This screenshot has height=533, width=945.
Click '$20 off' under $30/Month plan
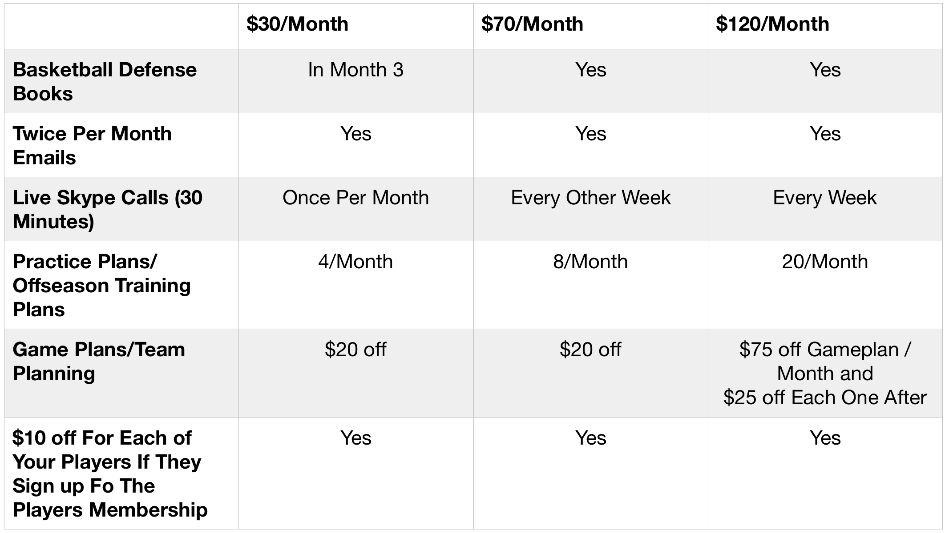pos(356,350)
